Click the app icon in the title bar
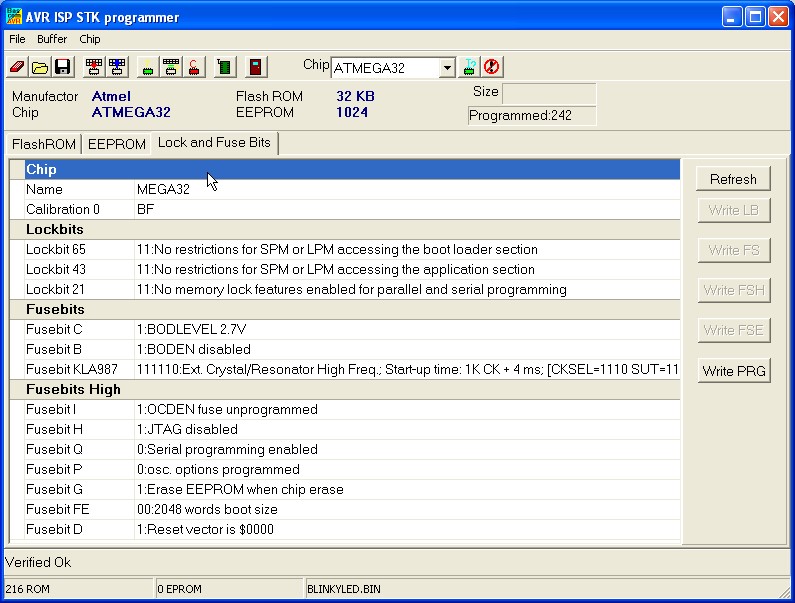This screenshot has width=795, height=603. 14,16
